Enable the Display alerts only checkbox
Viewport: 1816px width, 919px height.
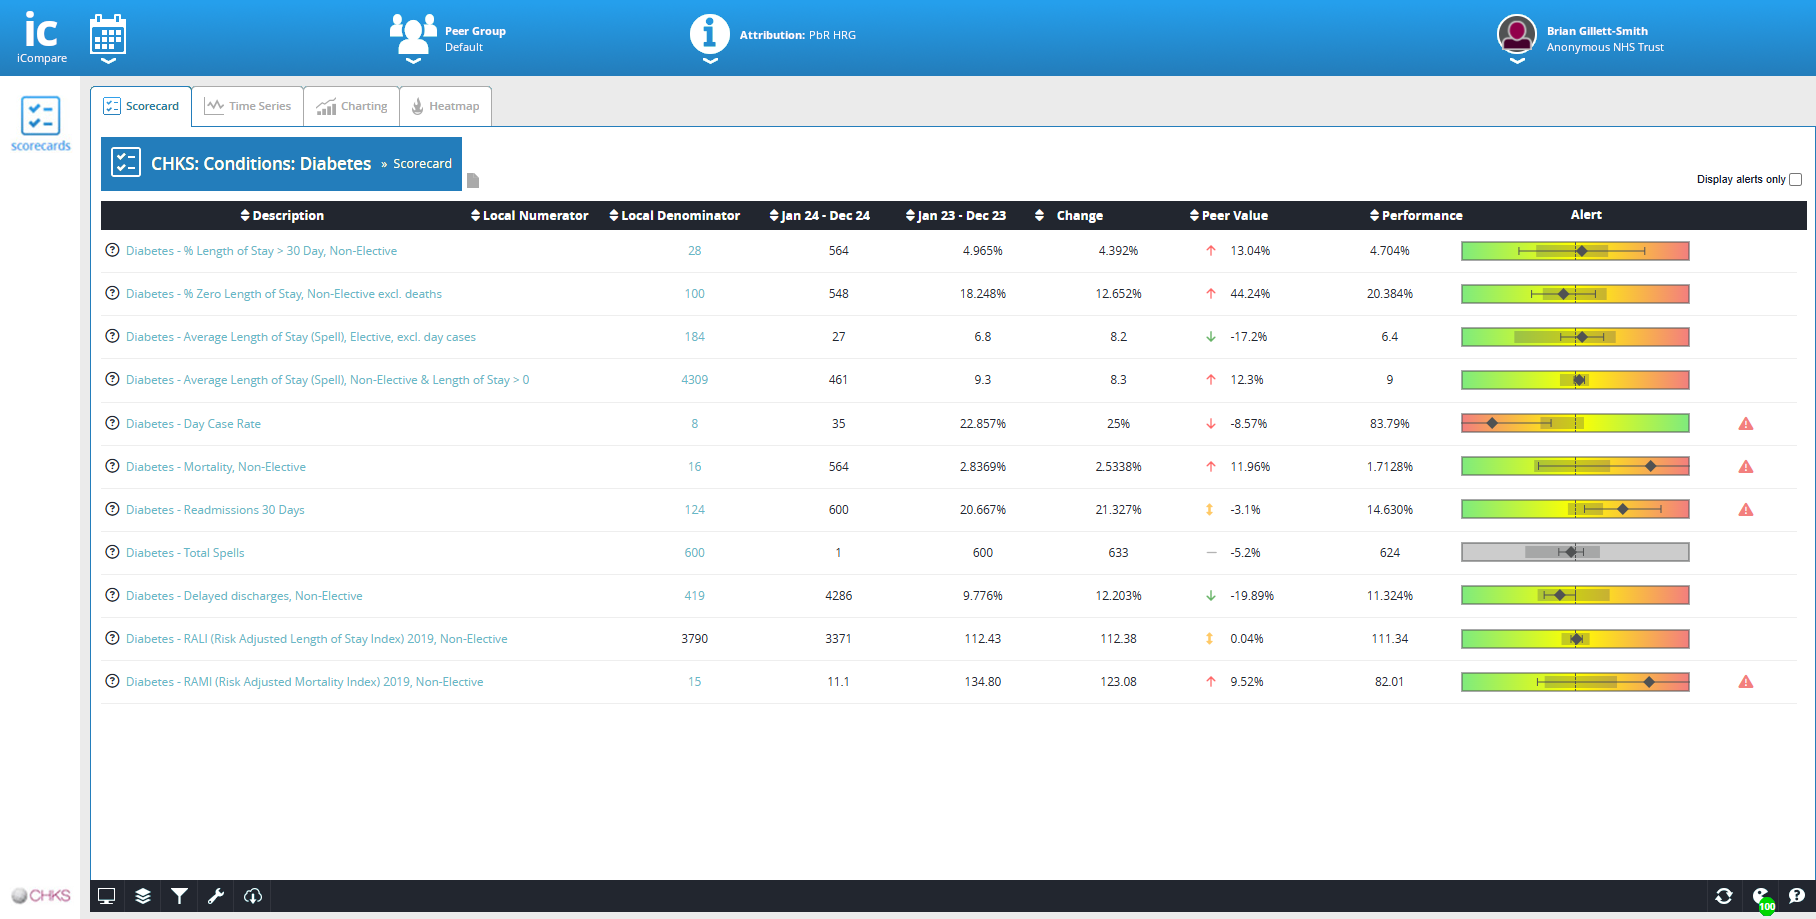click(x=1795, y=180)
